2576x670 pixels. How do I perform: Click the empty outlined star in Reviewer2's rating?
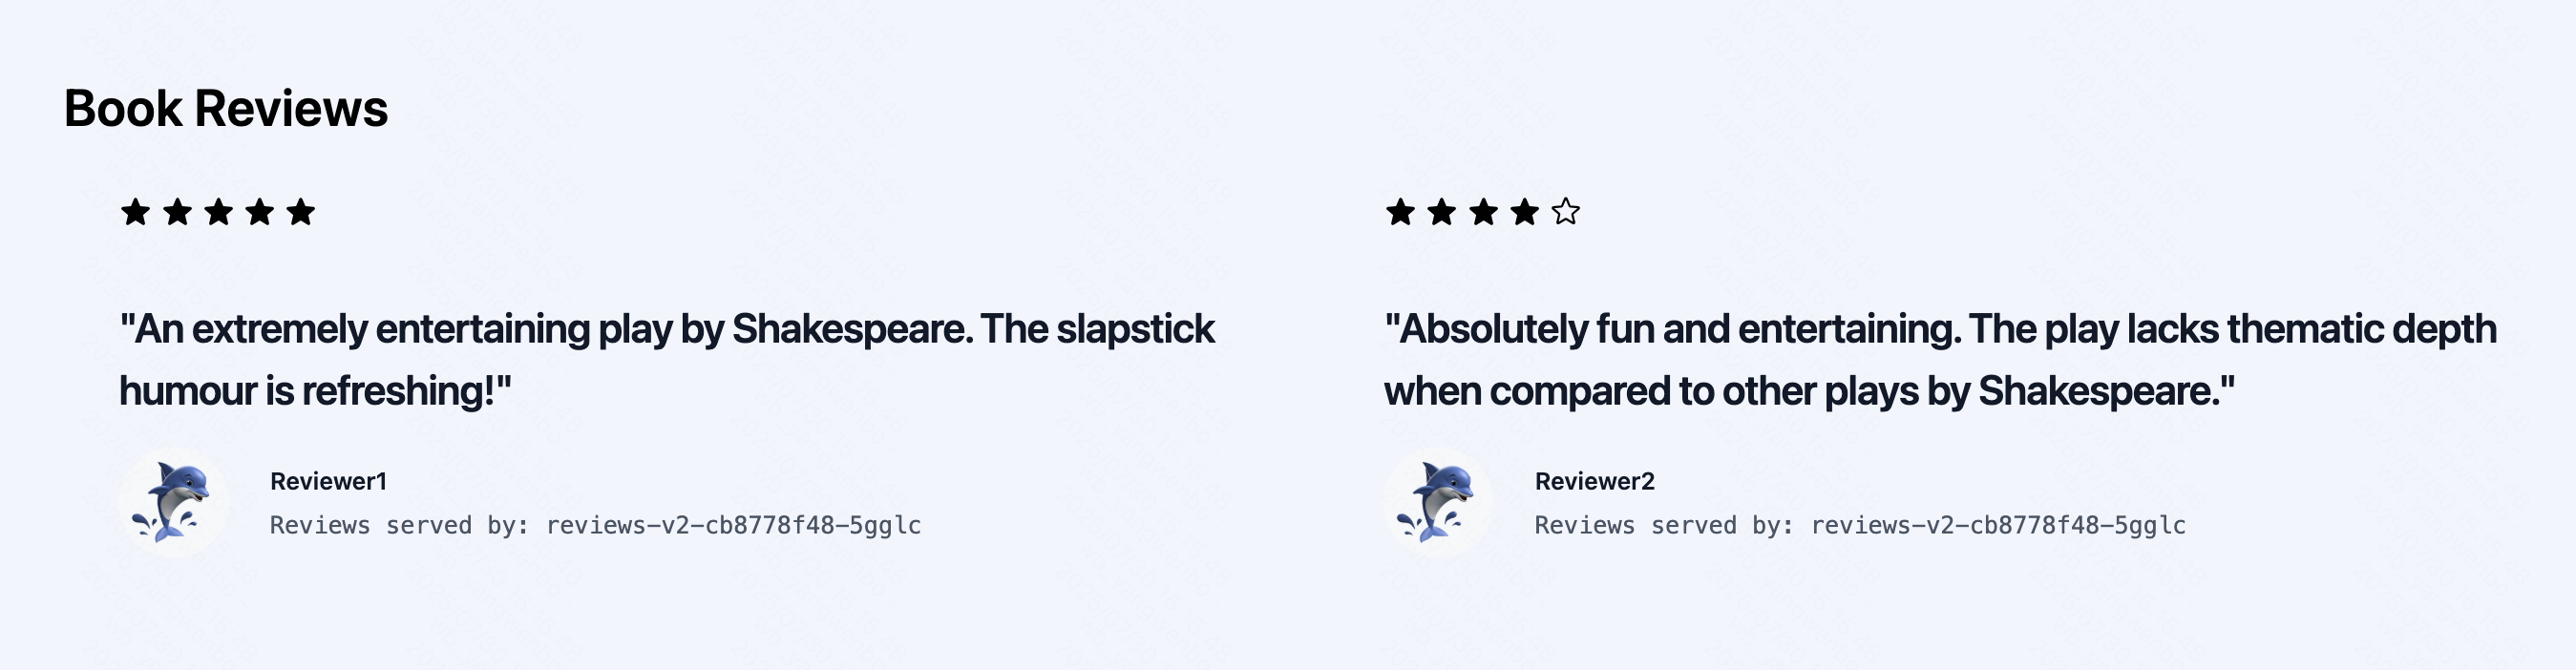[1566, 212]
